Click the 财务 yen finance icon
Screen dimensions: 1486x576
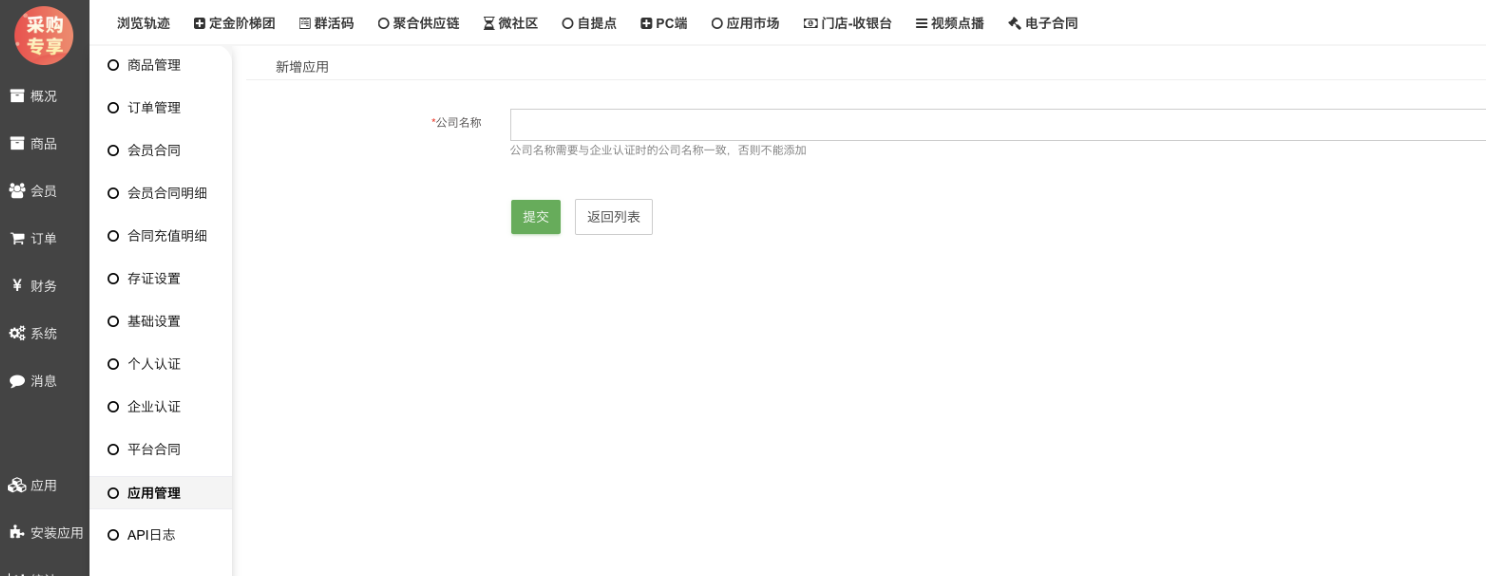pos(17,286)
